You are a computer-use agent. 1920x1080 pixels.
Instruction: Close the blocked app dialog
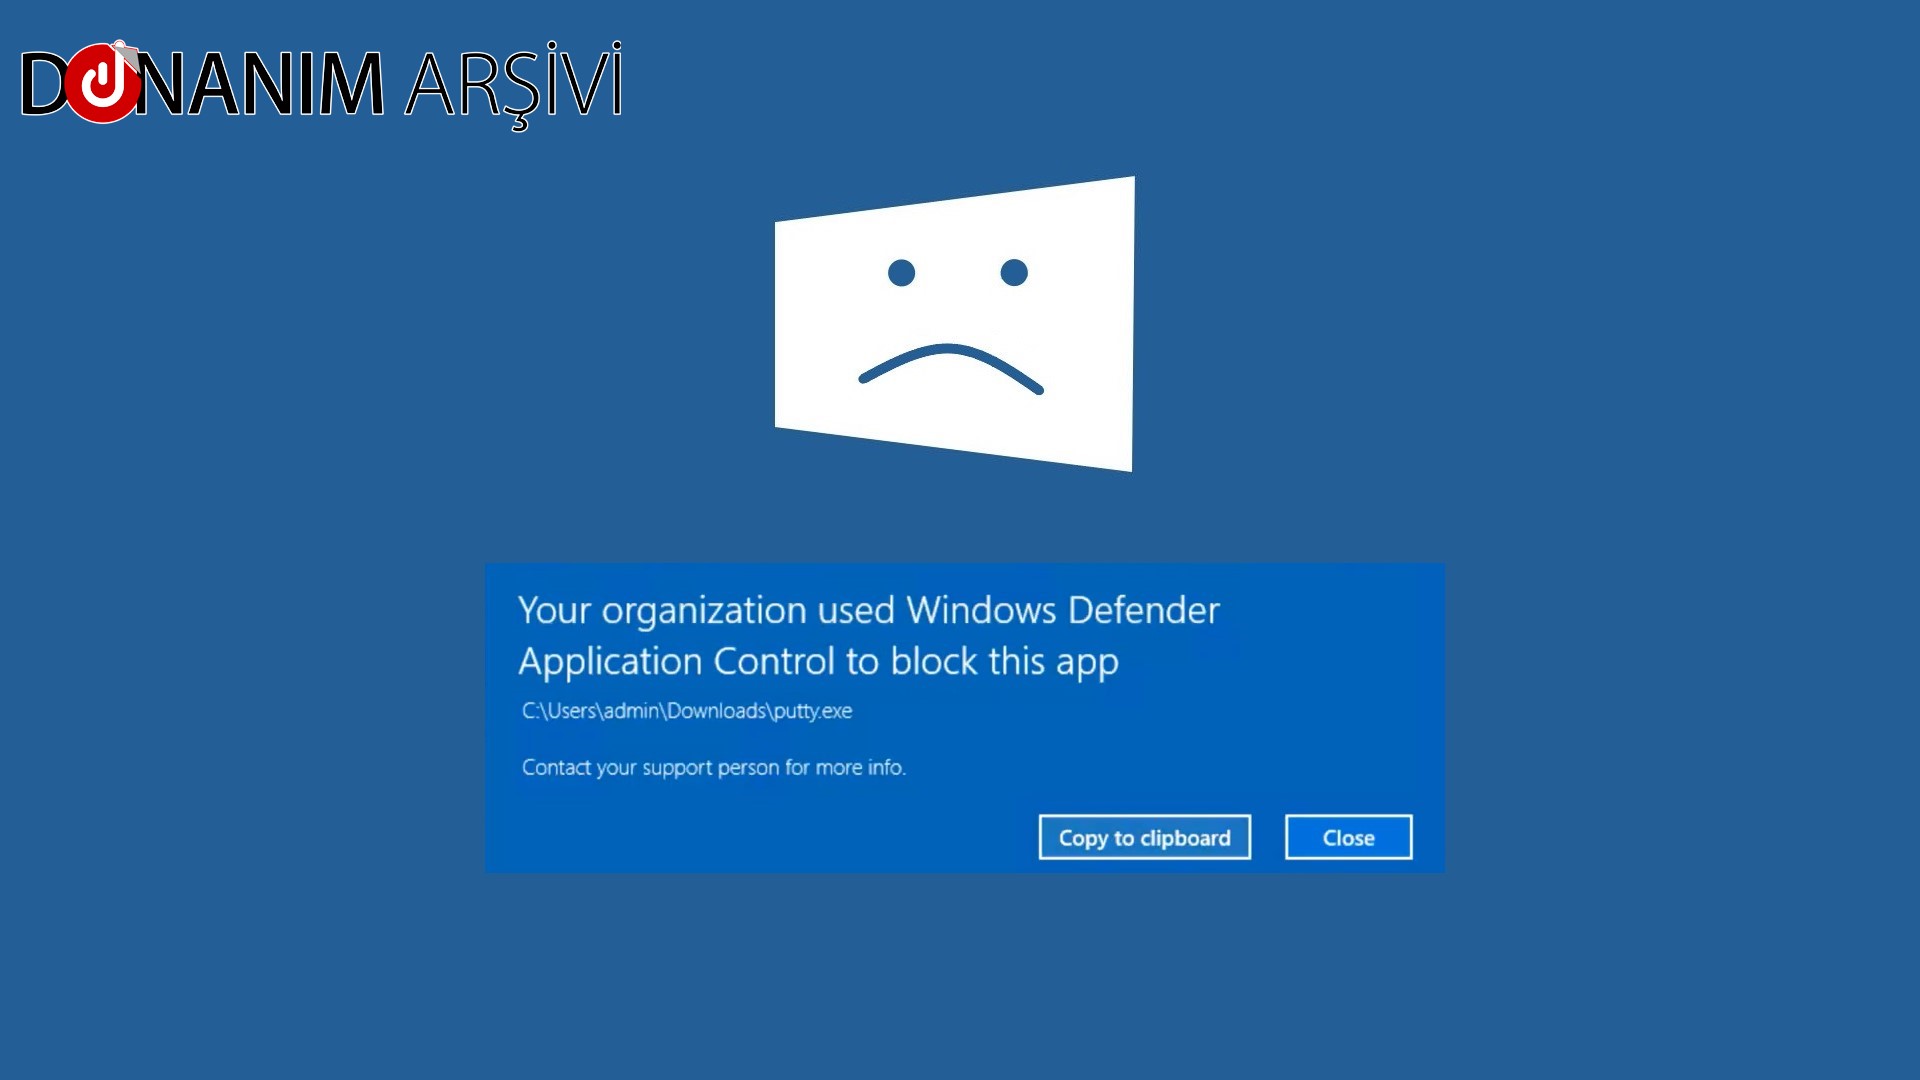tap(1348, 838)
